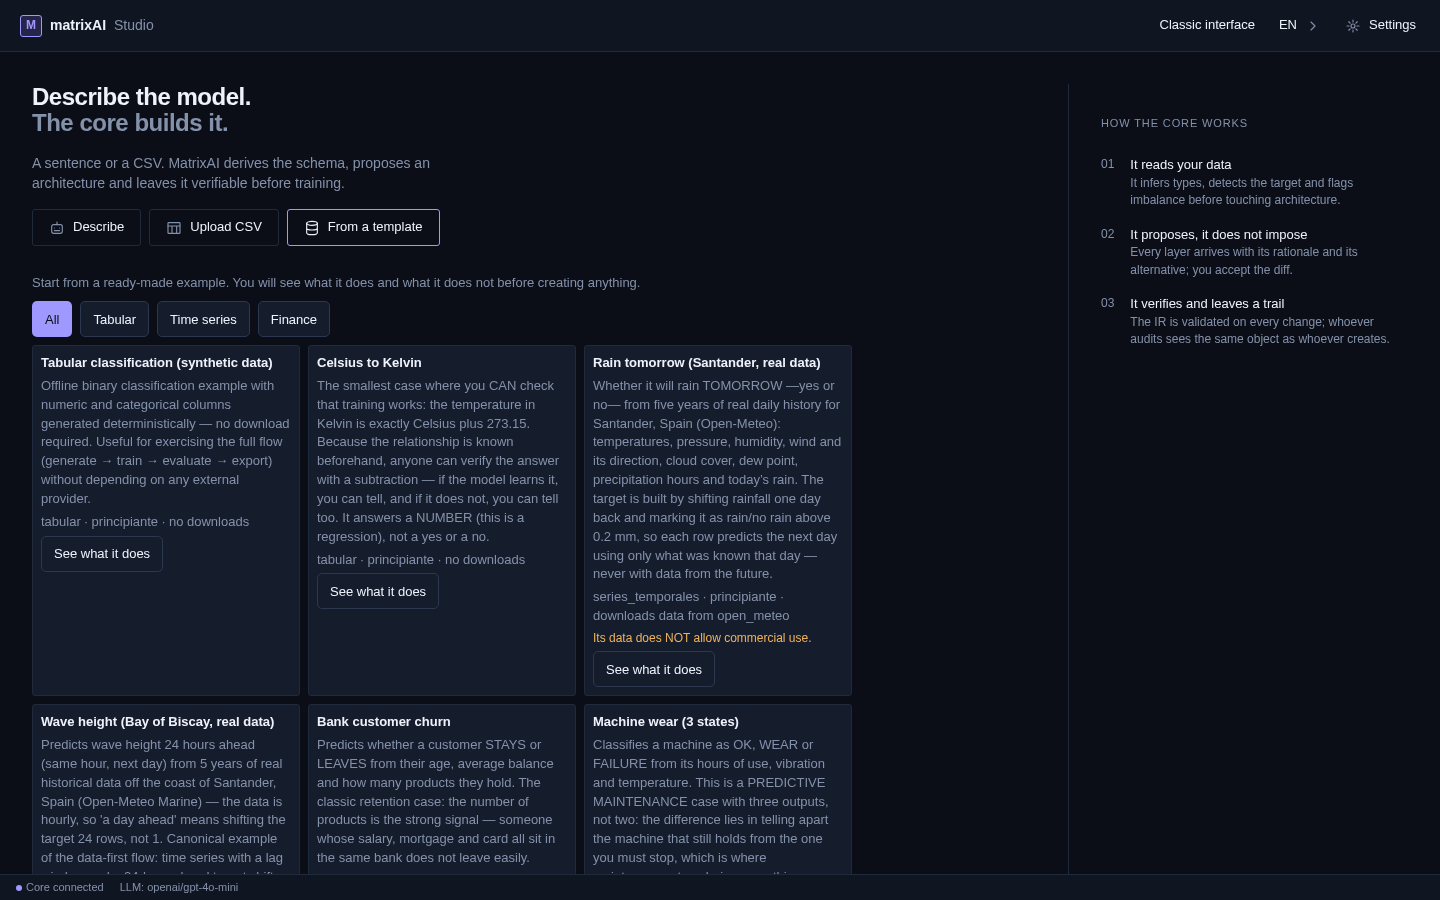
Task: Open the Tabular classification (synthetic data) card title
Action: (157, 363)
